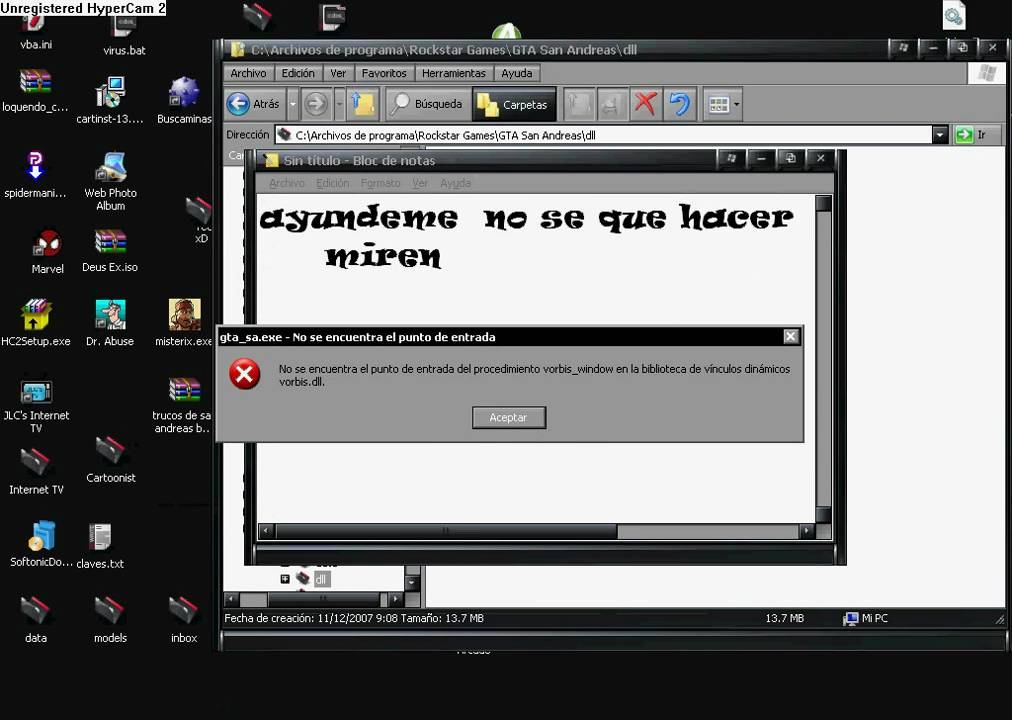Viewport: 1012px width, 720px height.
Task: Select the data folder icon
Action: click(35, 620)
